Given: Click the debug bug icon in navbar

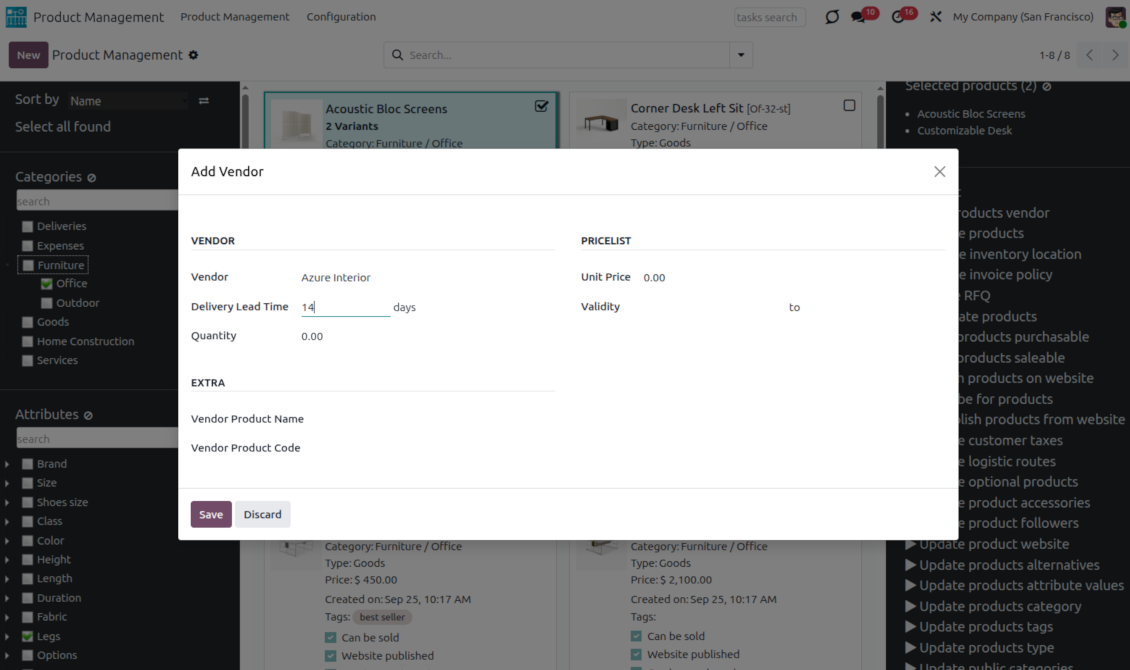Looking at the screenshot, I should [832, 17].
